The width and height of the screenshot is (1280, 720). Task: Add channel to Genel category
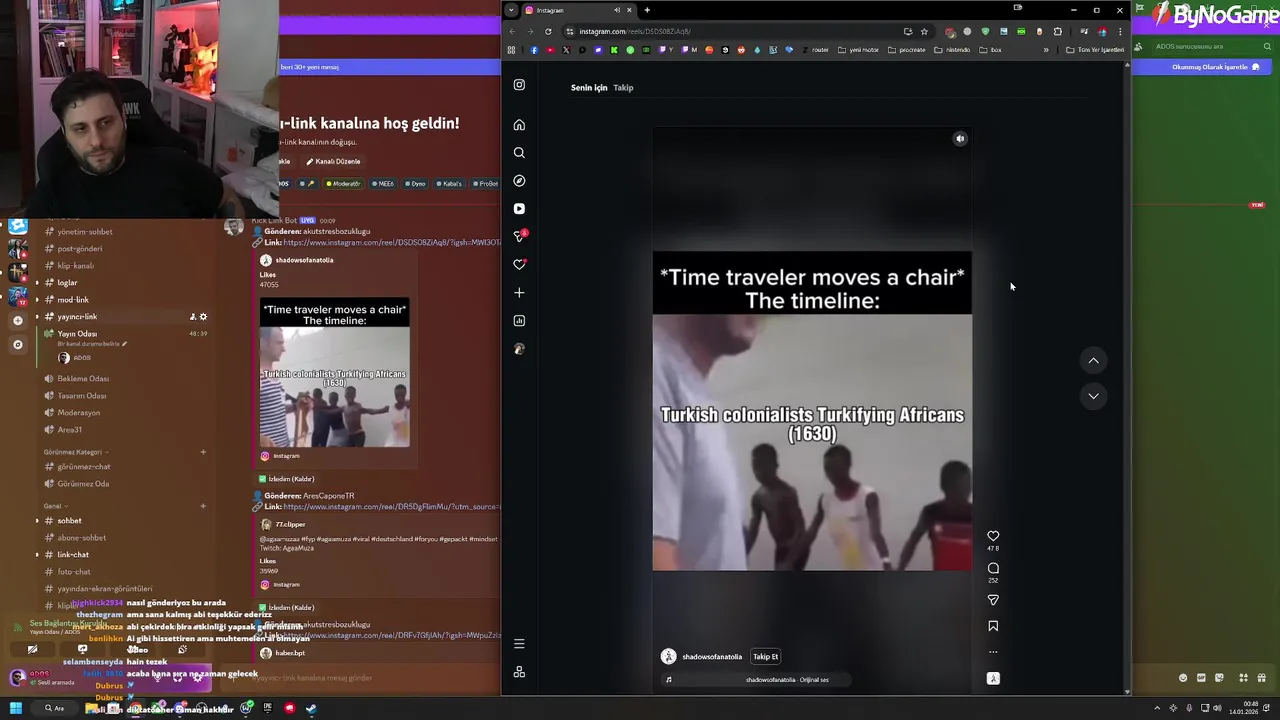pyautogui.click(x=203, y=506)
